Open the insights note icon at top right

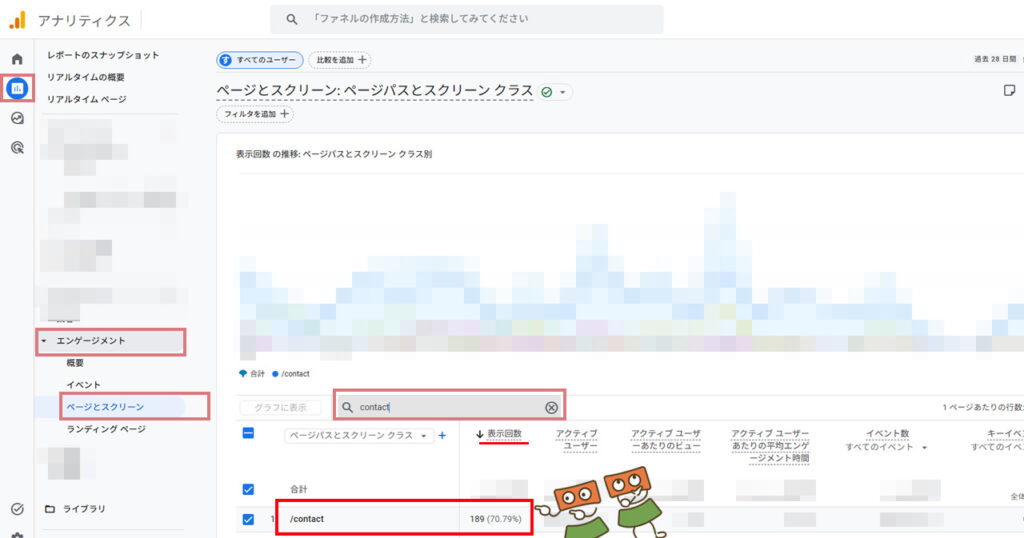point(1010,90)
